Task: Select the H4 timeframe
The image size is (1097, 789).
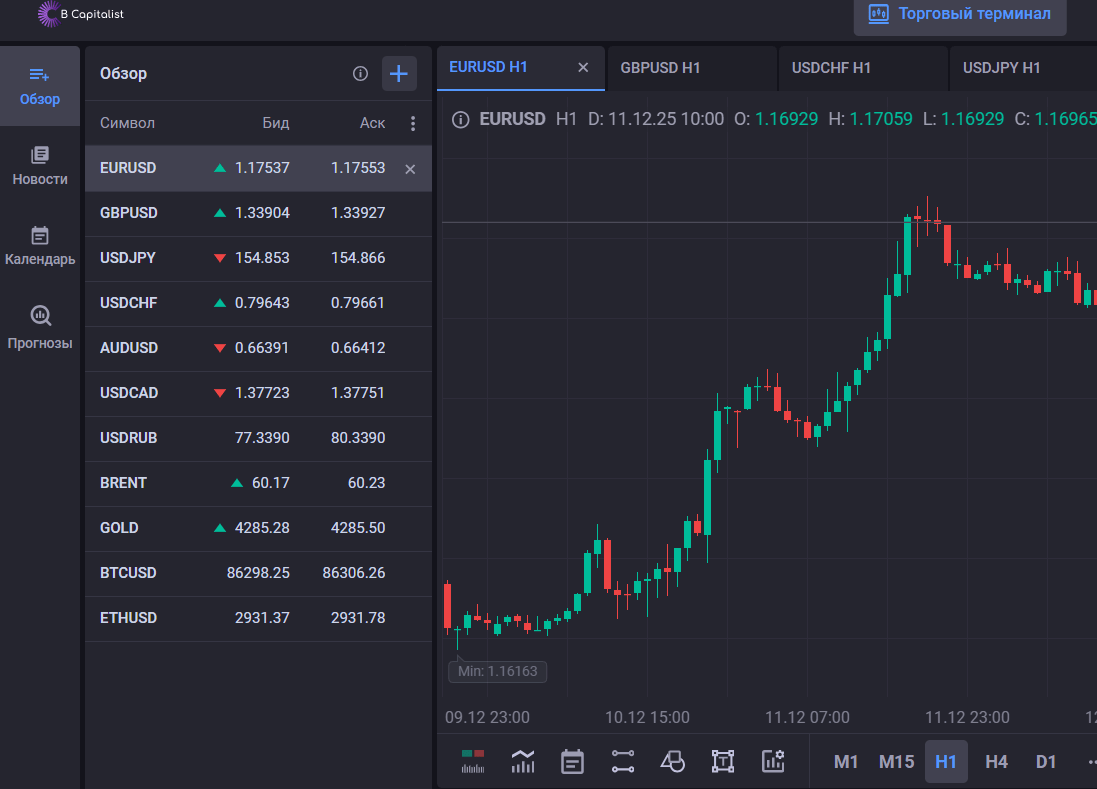Action: 996,761
